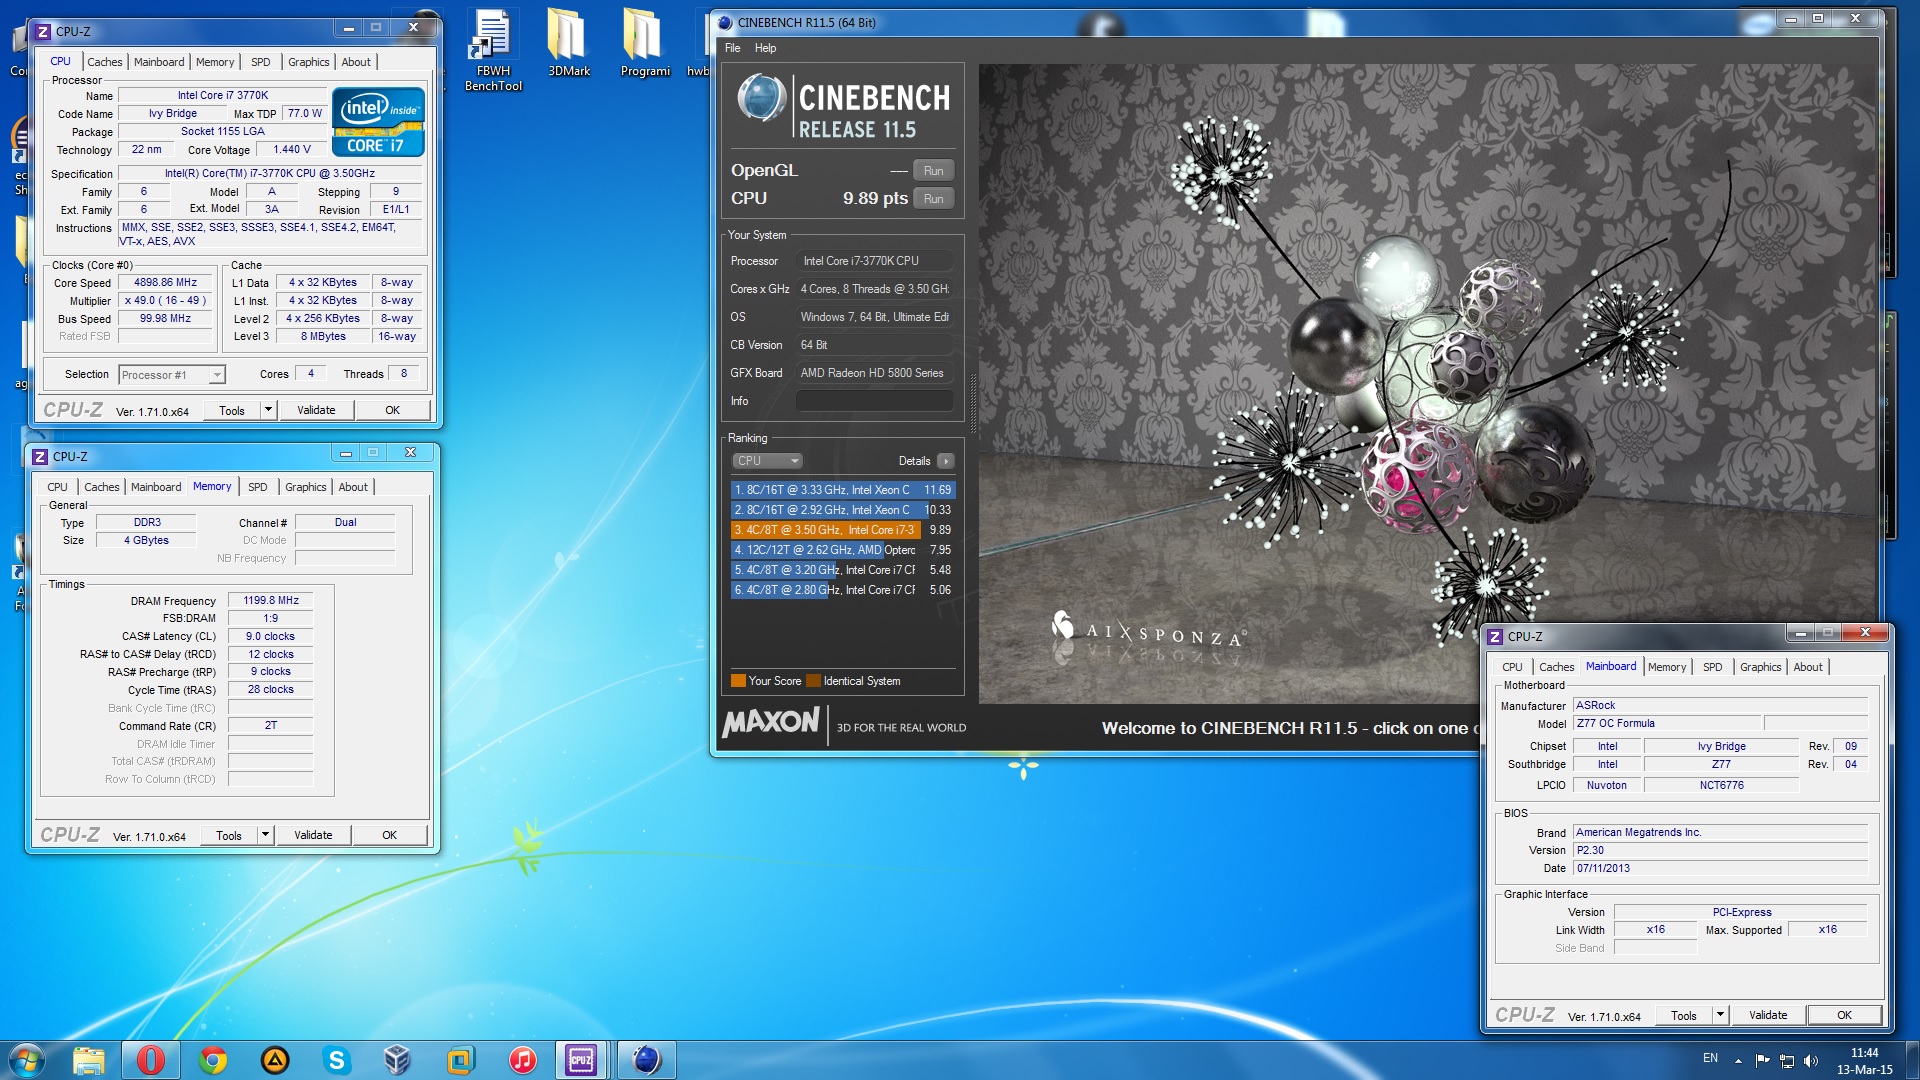Open the Tools dropdown arrow in Mainboard CPU-Z window
This screenshot has width=1920, height=1080.
pyautogui.click(x=1720, y=1015)
